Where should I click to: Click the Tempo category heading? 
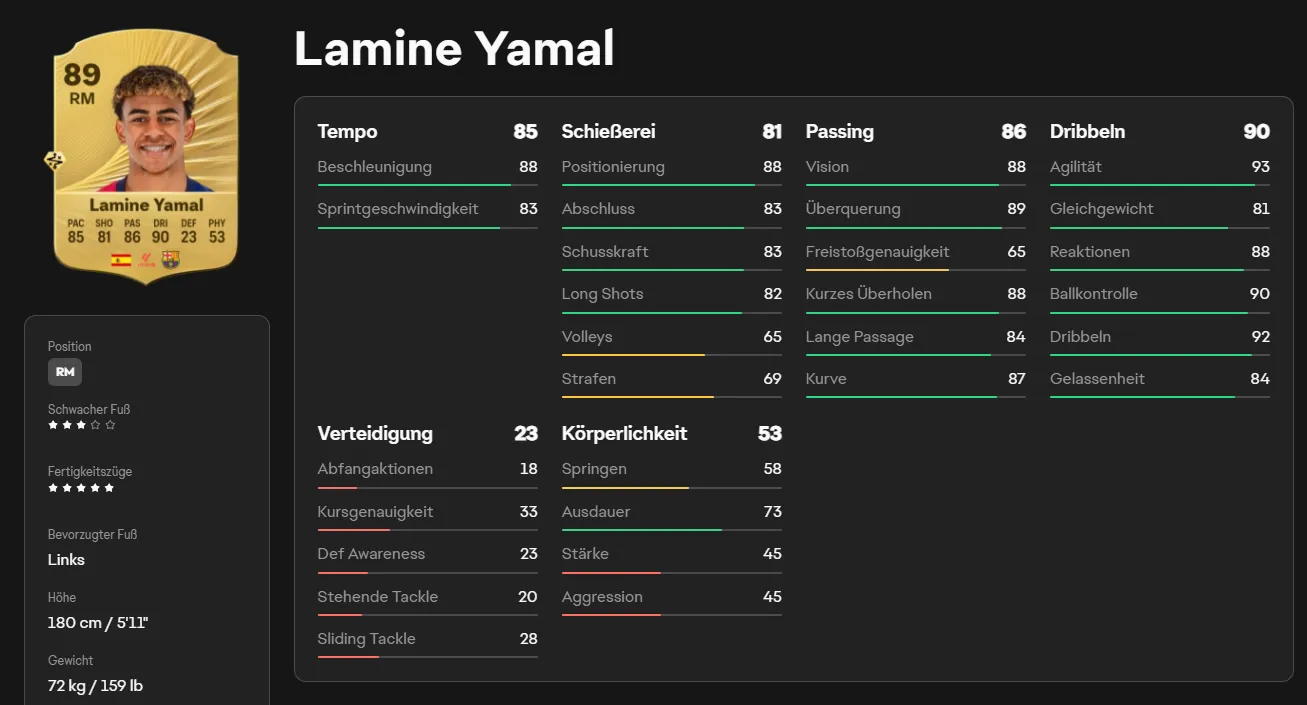pos(347,131)
